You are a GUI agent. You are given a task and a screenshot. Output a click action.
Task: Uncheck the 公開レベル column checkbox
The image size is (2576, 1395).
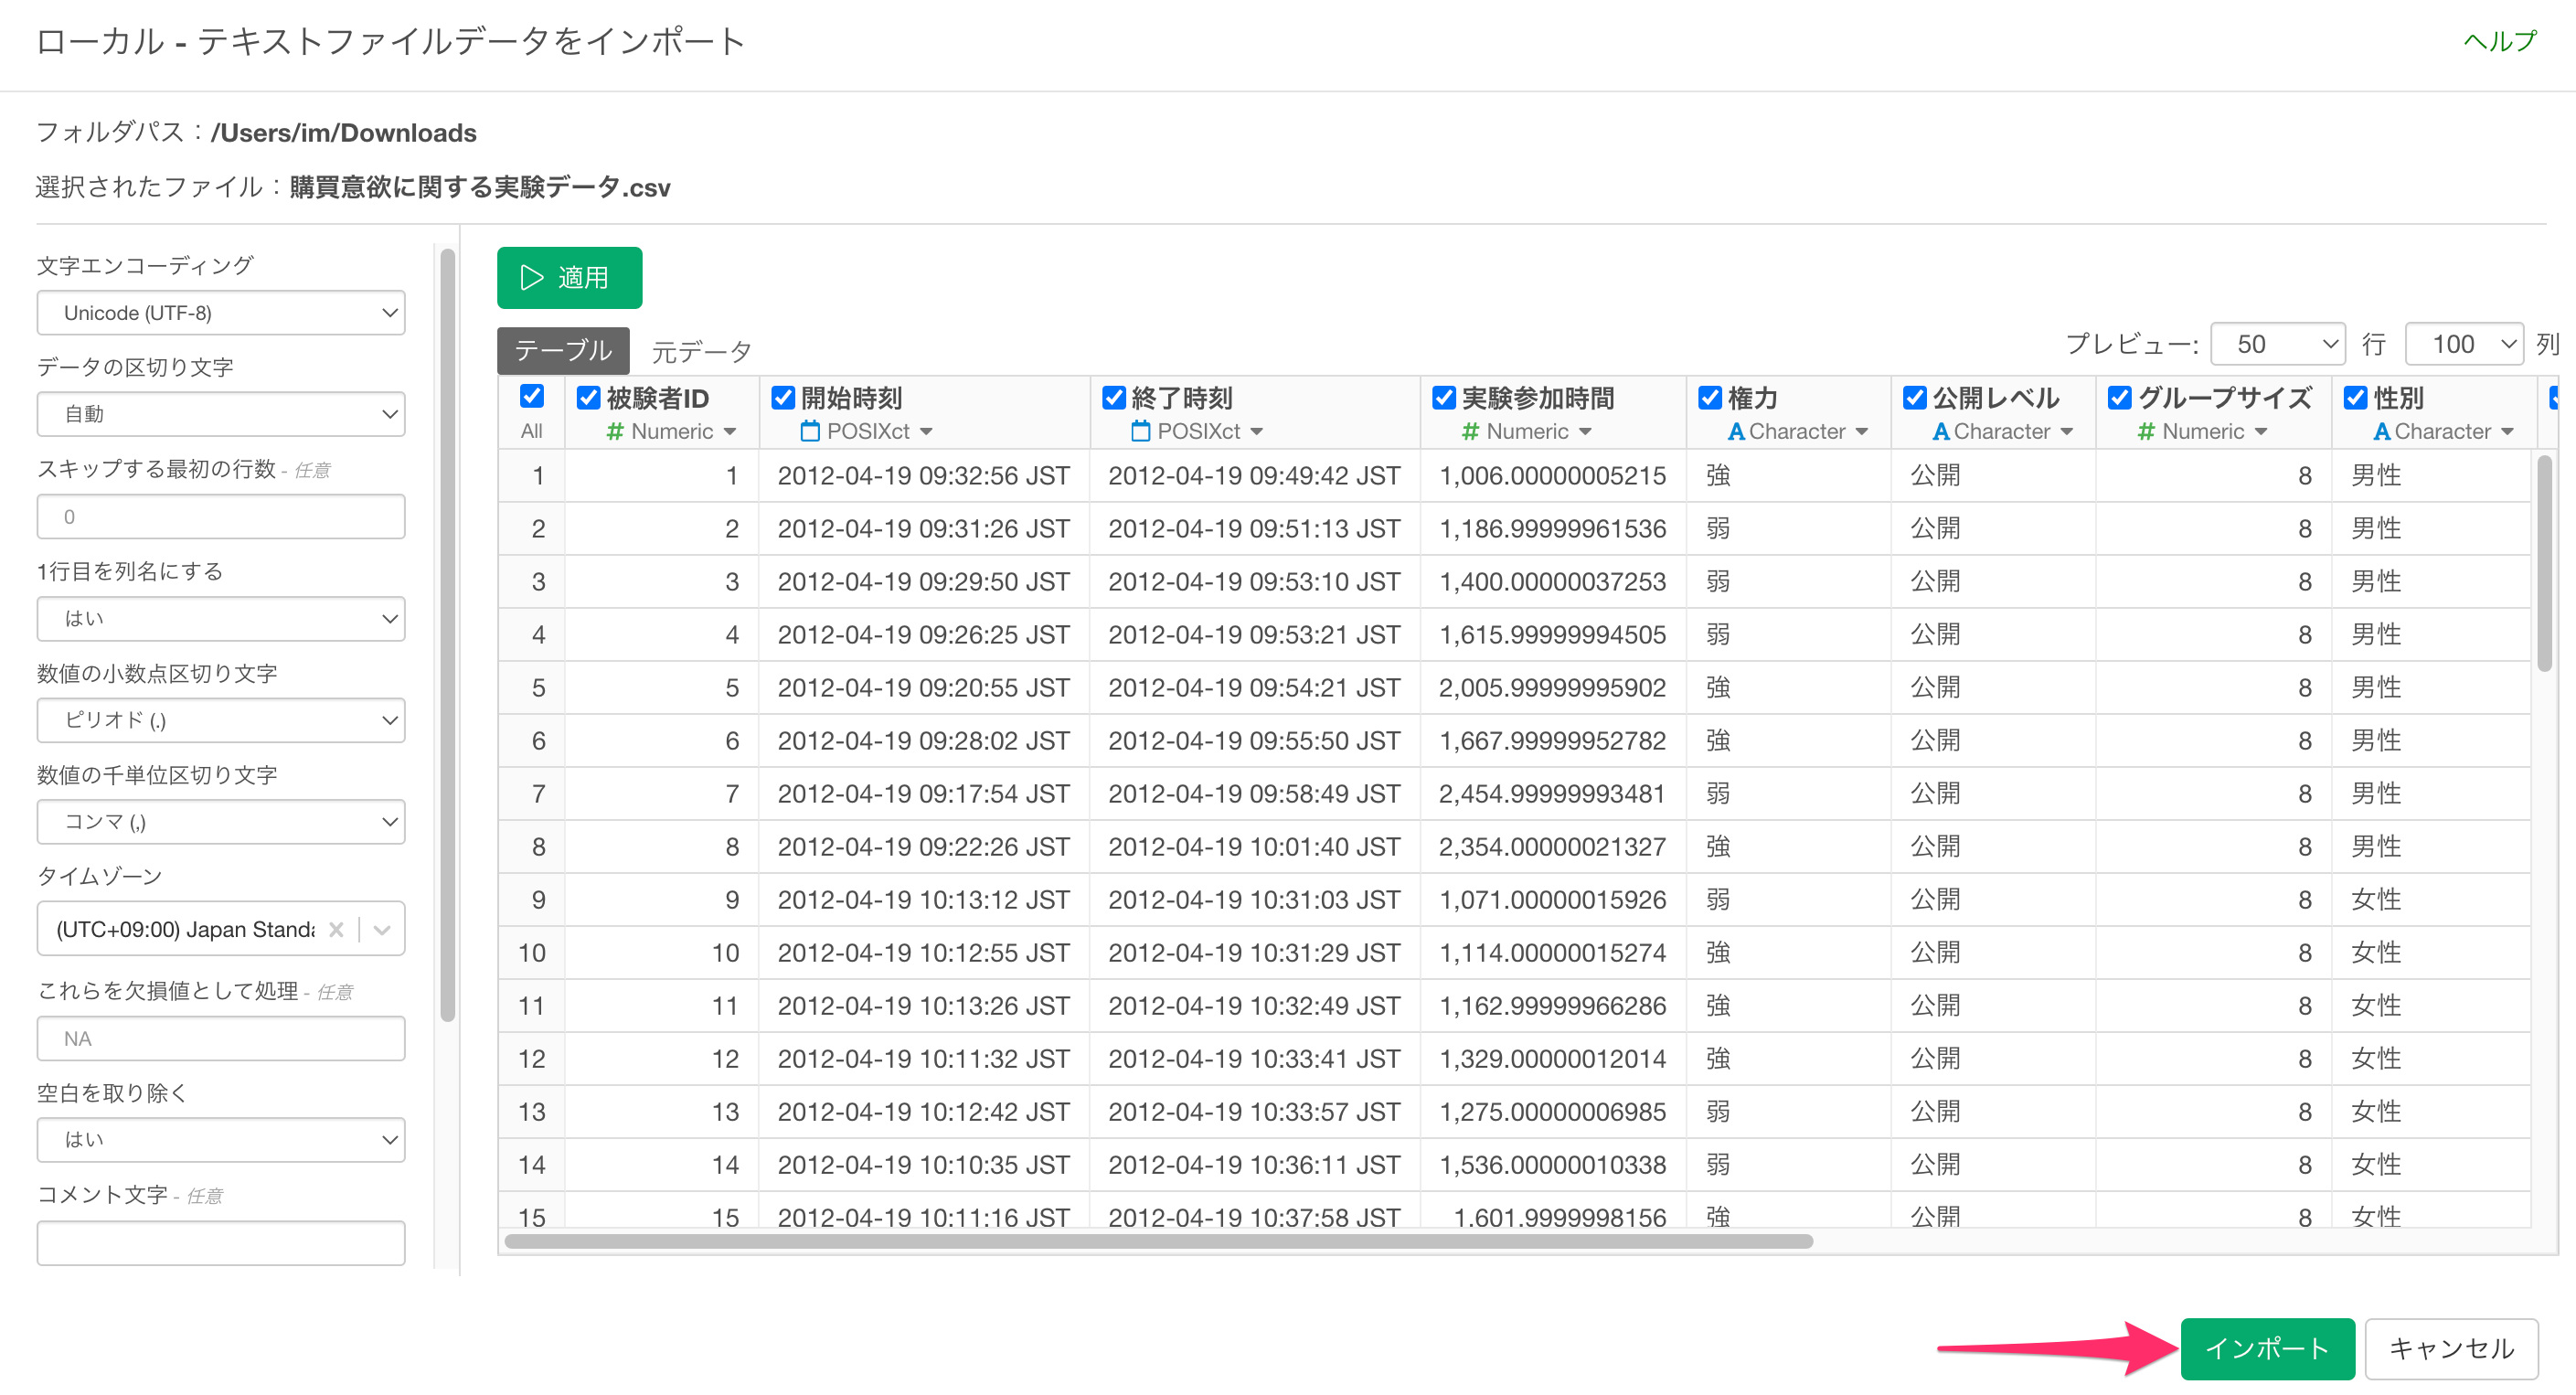[x=1915, y=398]
